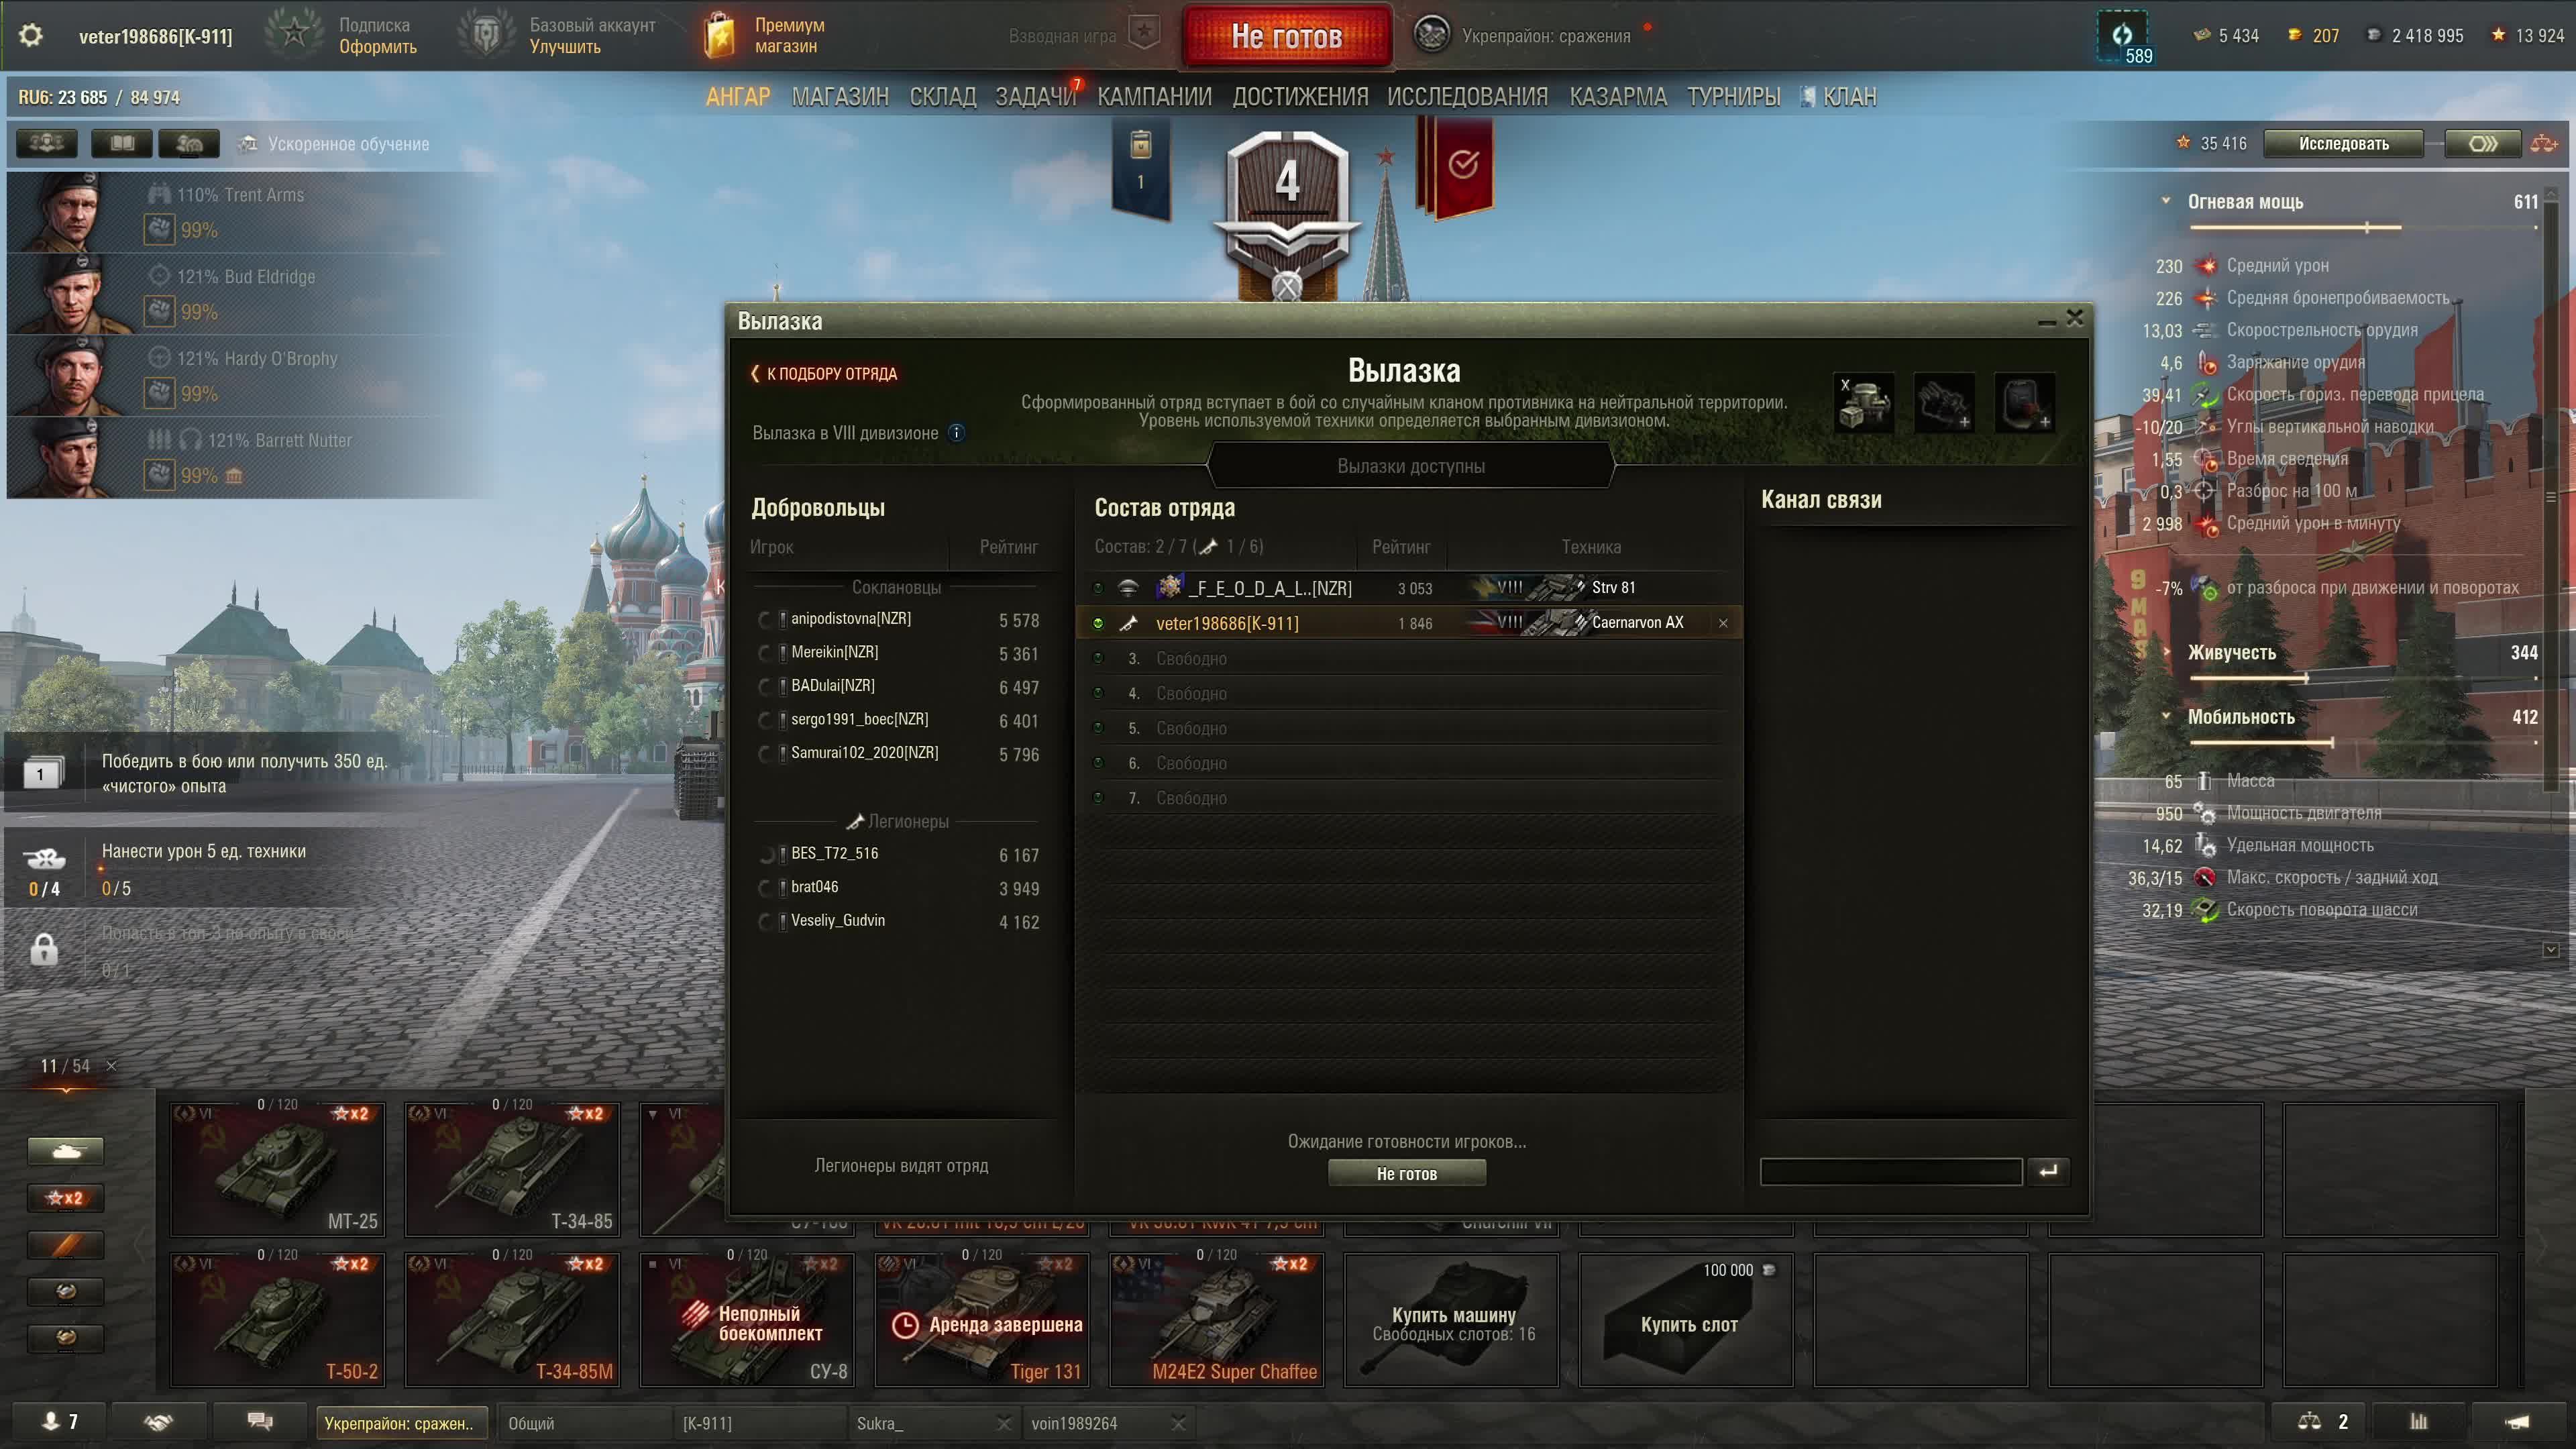Open the contacts handshake icon

click(159, 1422)
